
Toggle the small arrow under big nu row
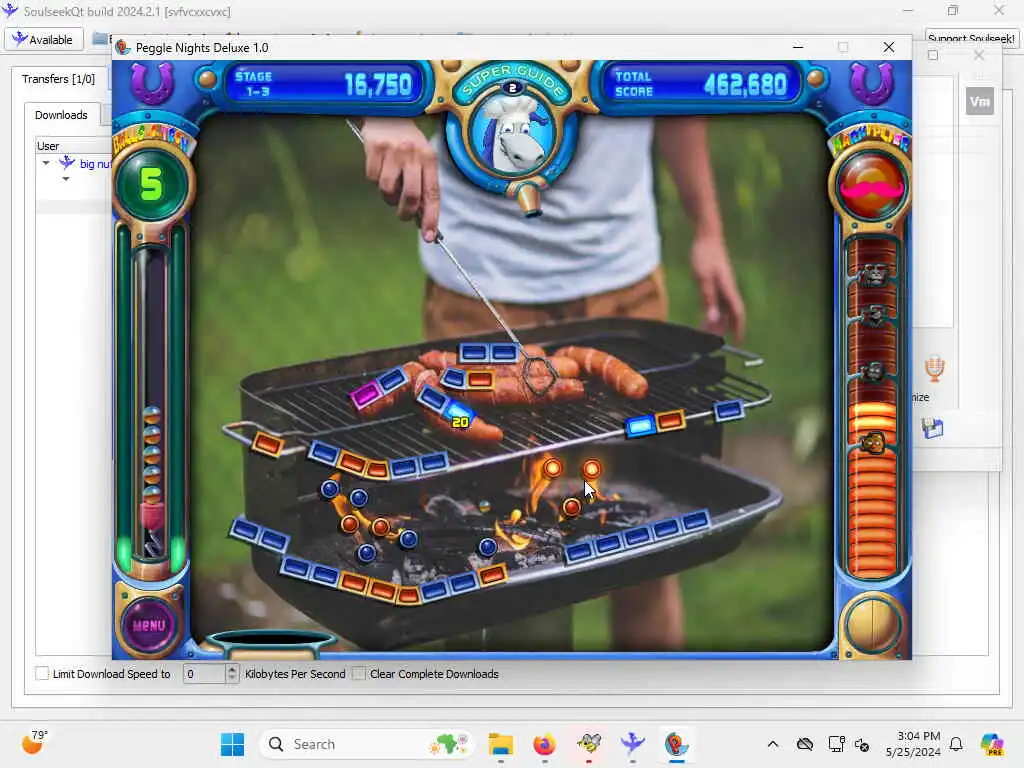click(66, 179)
